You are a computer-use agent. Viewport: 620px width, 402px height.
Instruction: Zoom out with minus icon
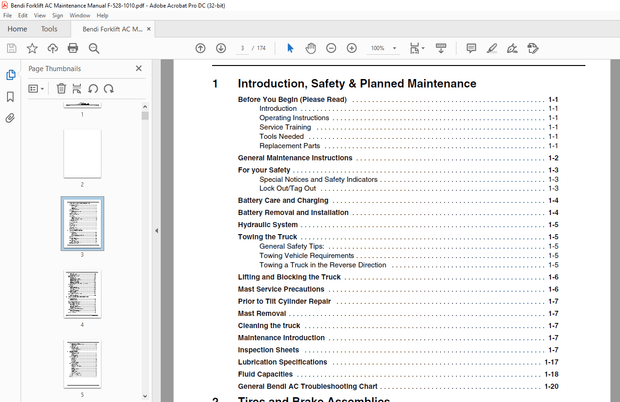(331, 48)
